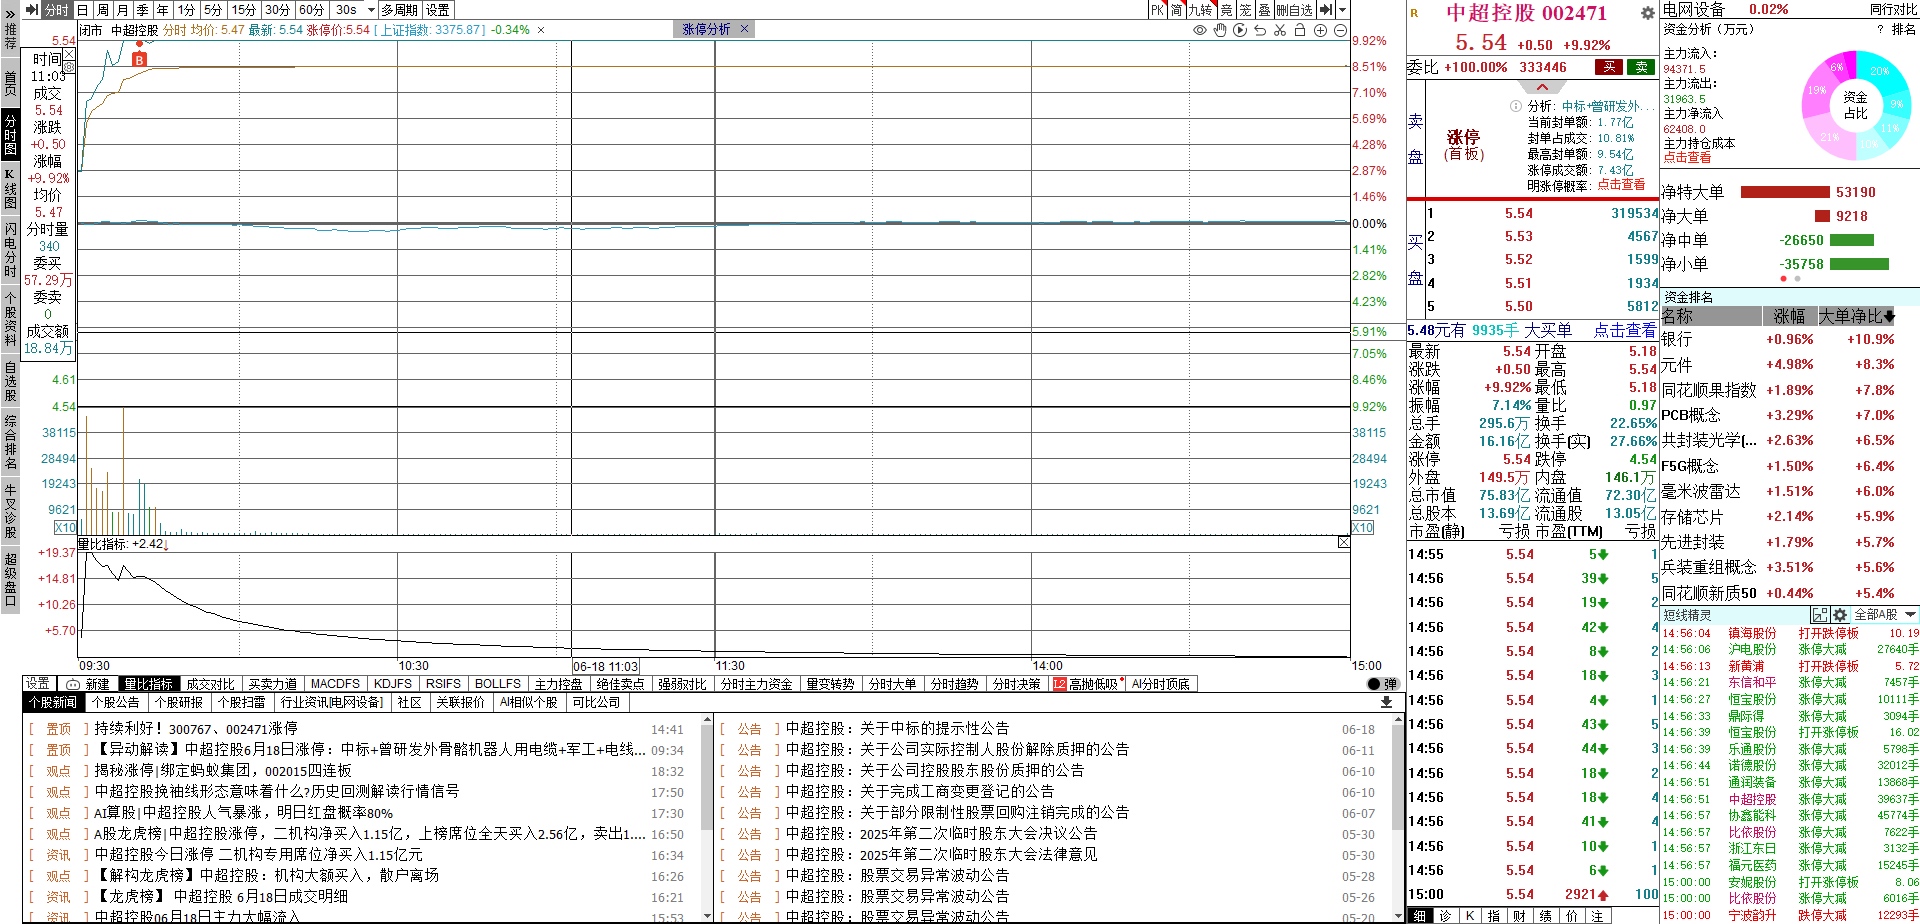Select the 15分 period tab
Screen dimensions: 1920x924
(x=244, y=10)
